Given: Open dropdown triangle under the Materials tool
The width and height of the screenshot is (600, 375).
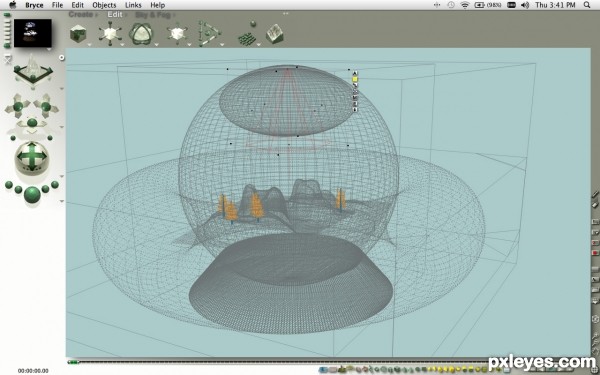Looking at the screenshot, I should click(x=89, y=45).
